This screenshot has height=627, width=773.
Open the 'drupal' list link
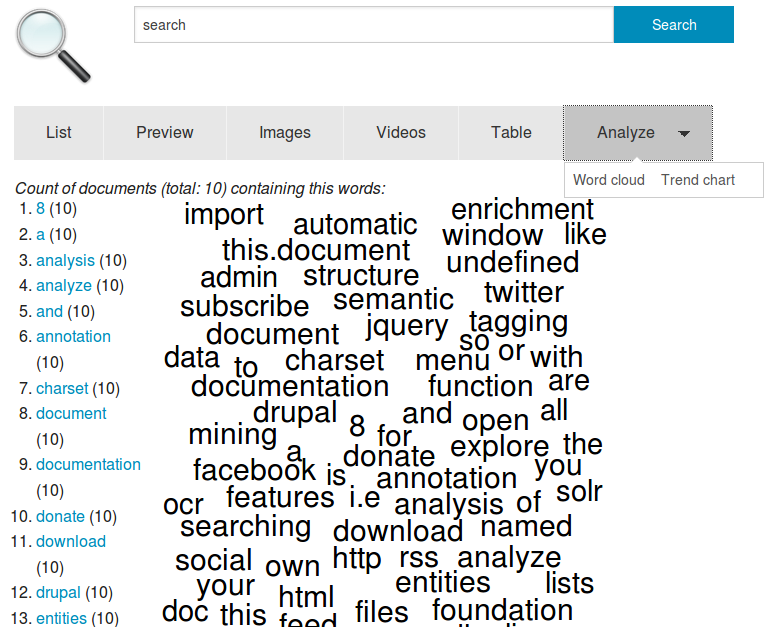(x=58, y=592)
